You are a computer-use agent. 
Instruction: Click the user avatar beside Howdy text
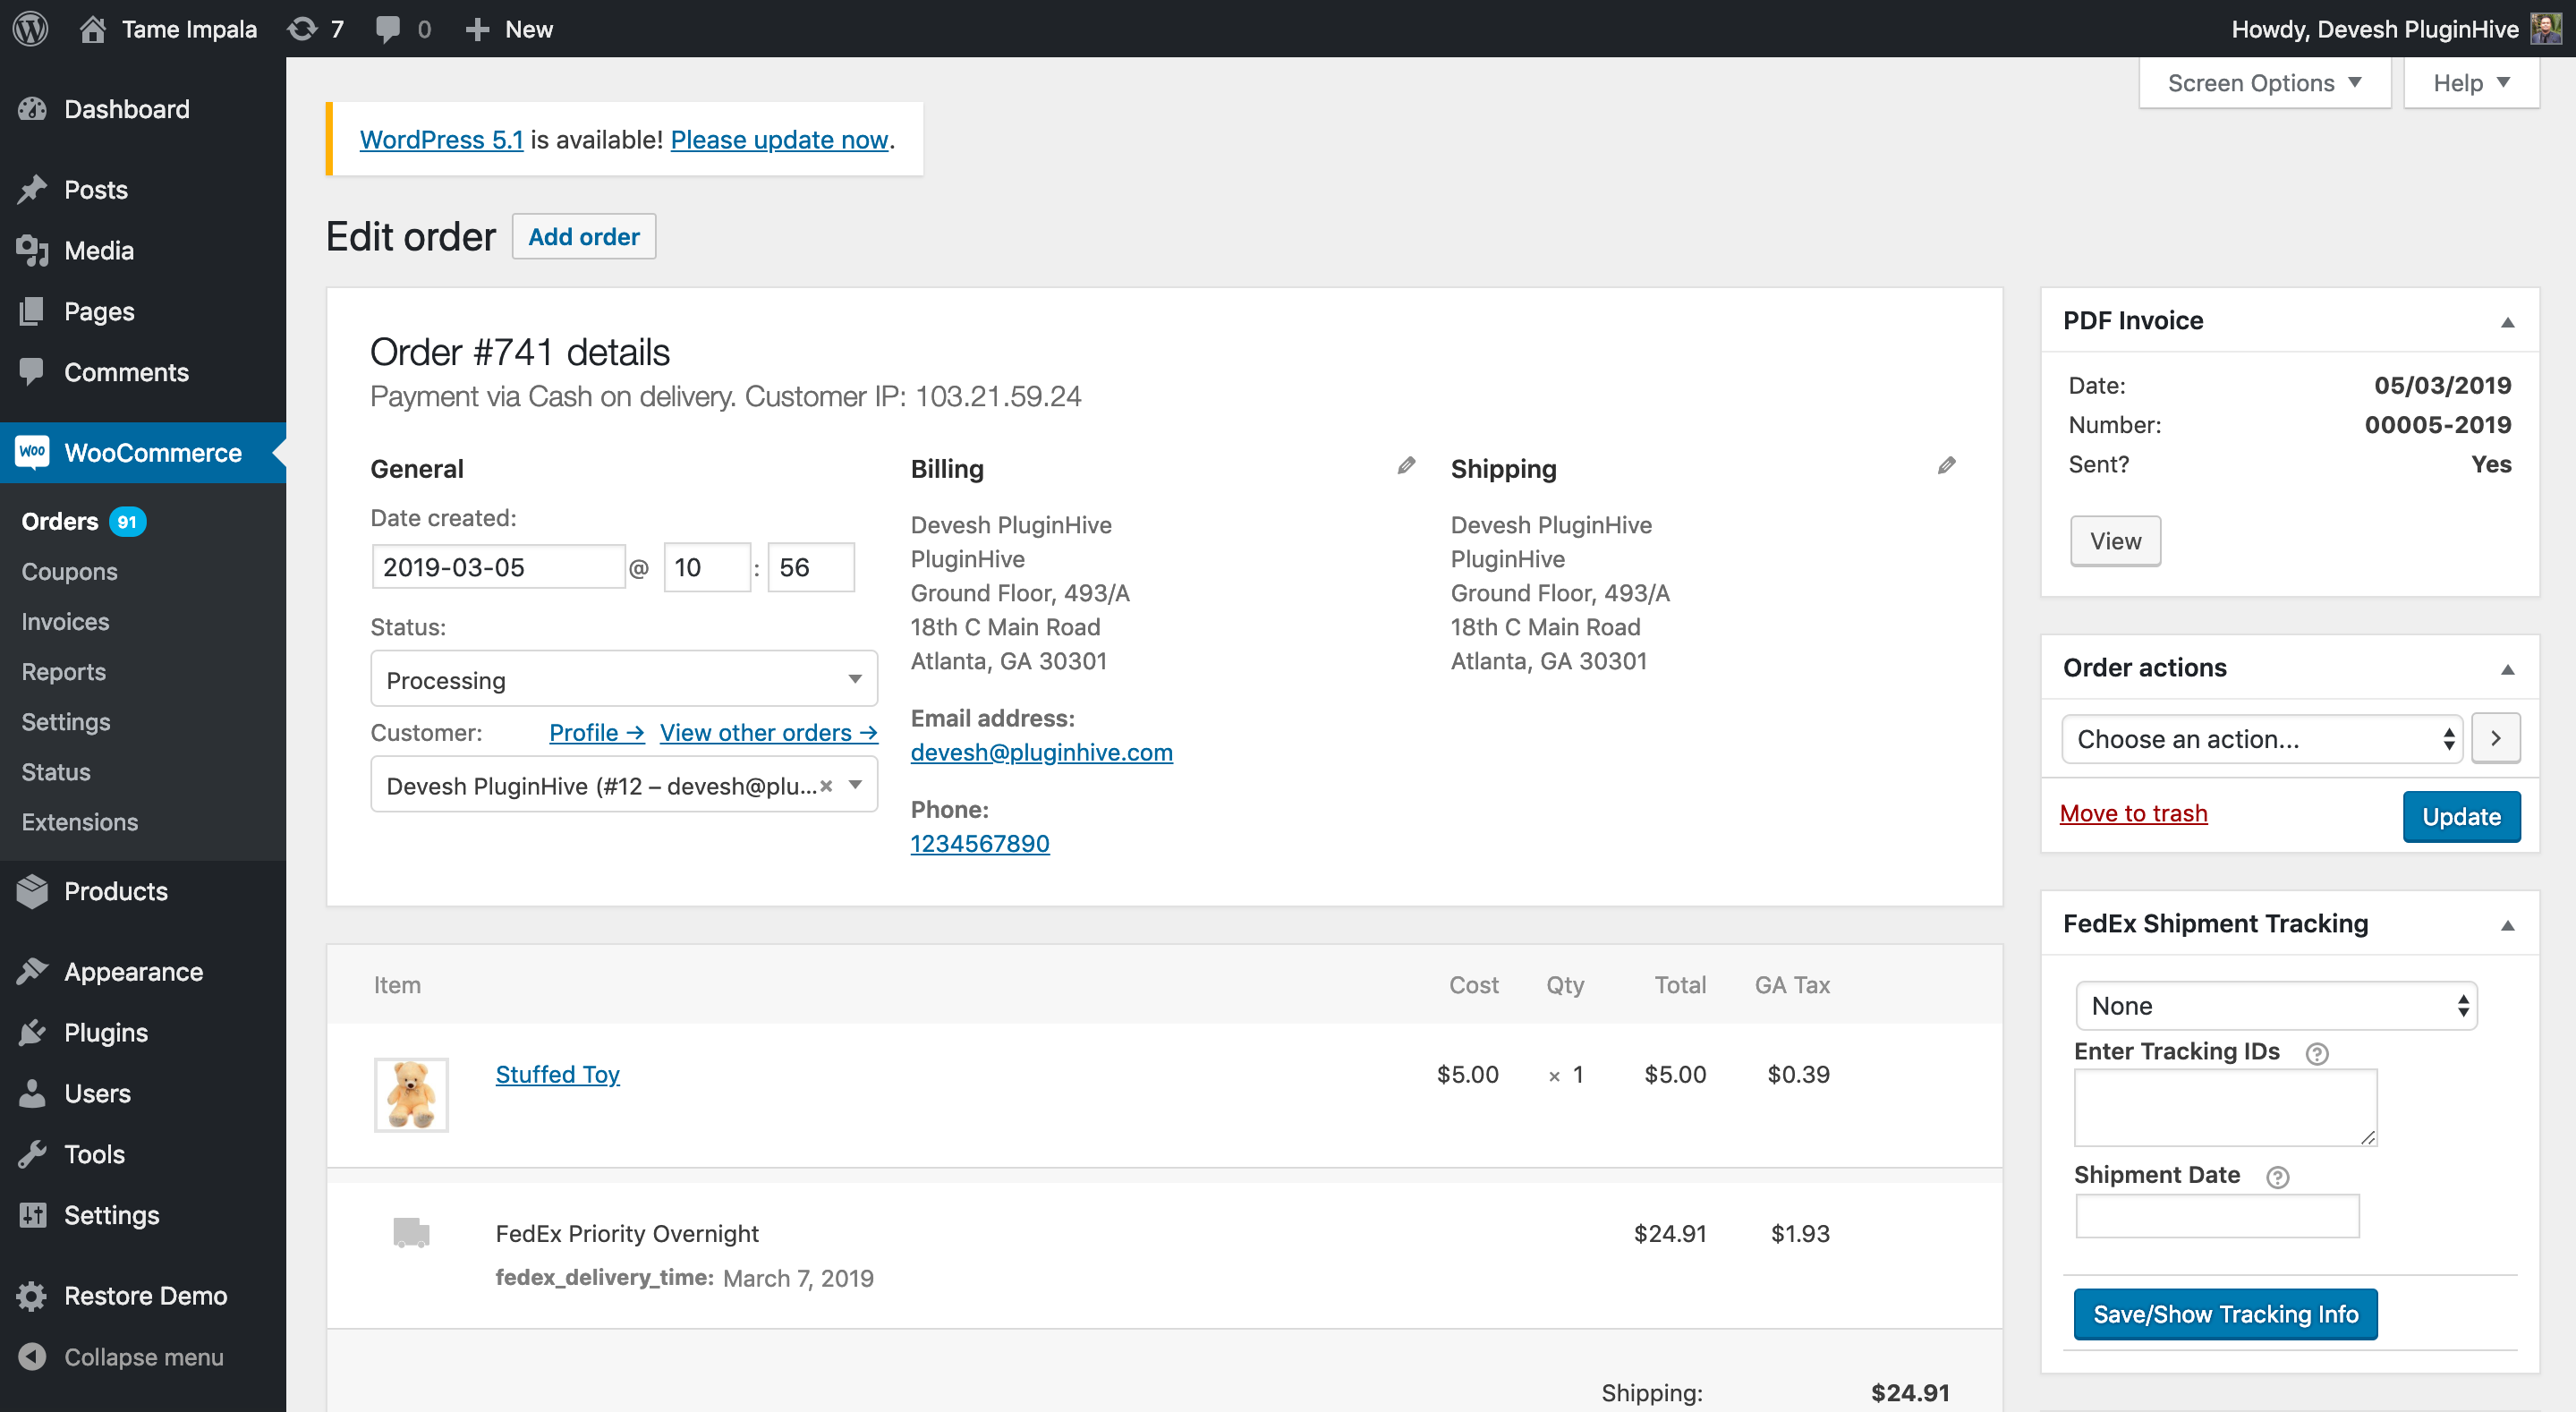[2546, 28]
